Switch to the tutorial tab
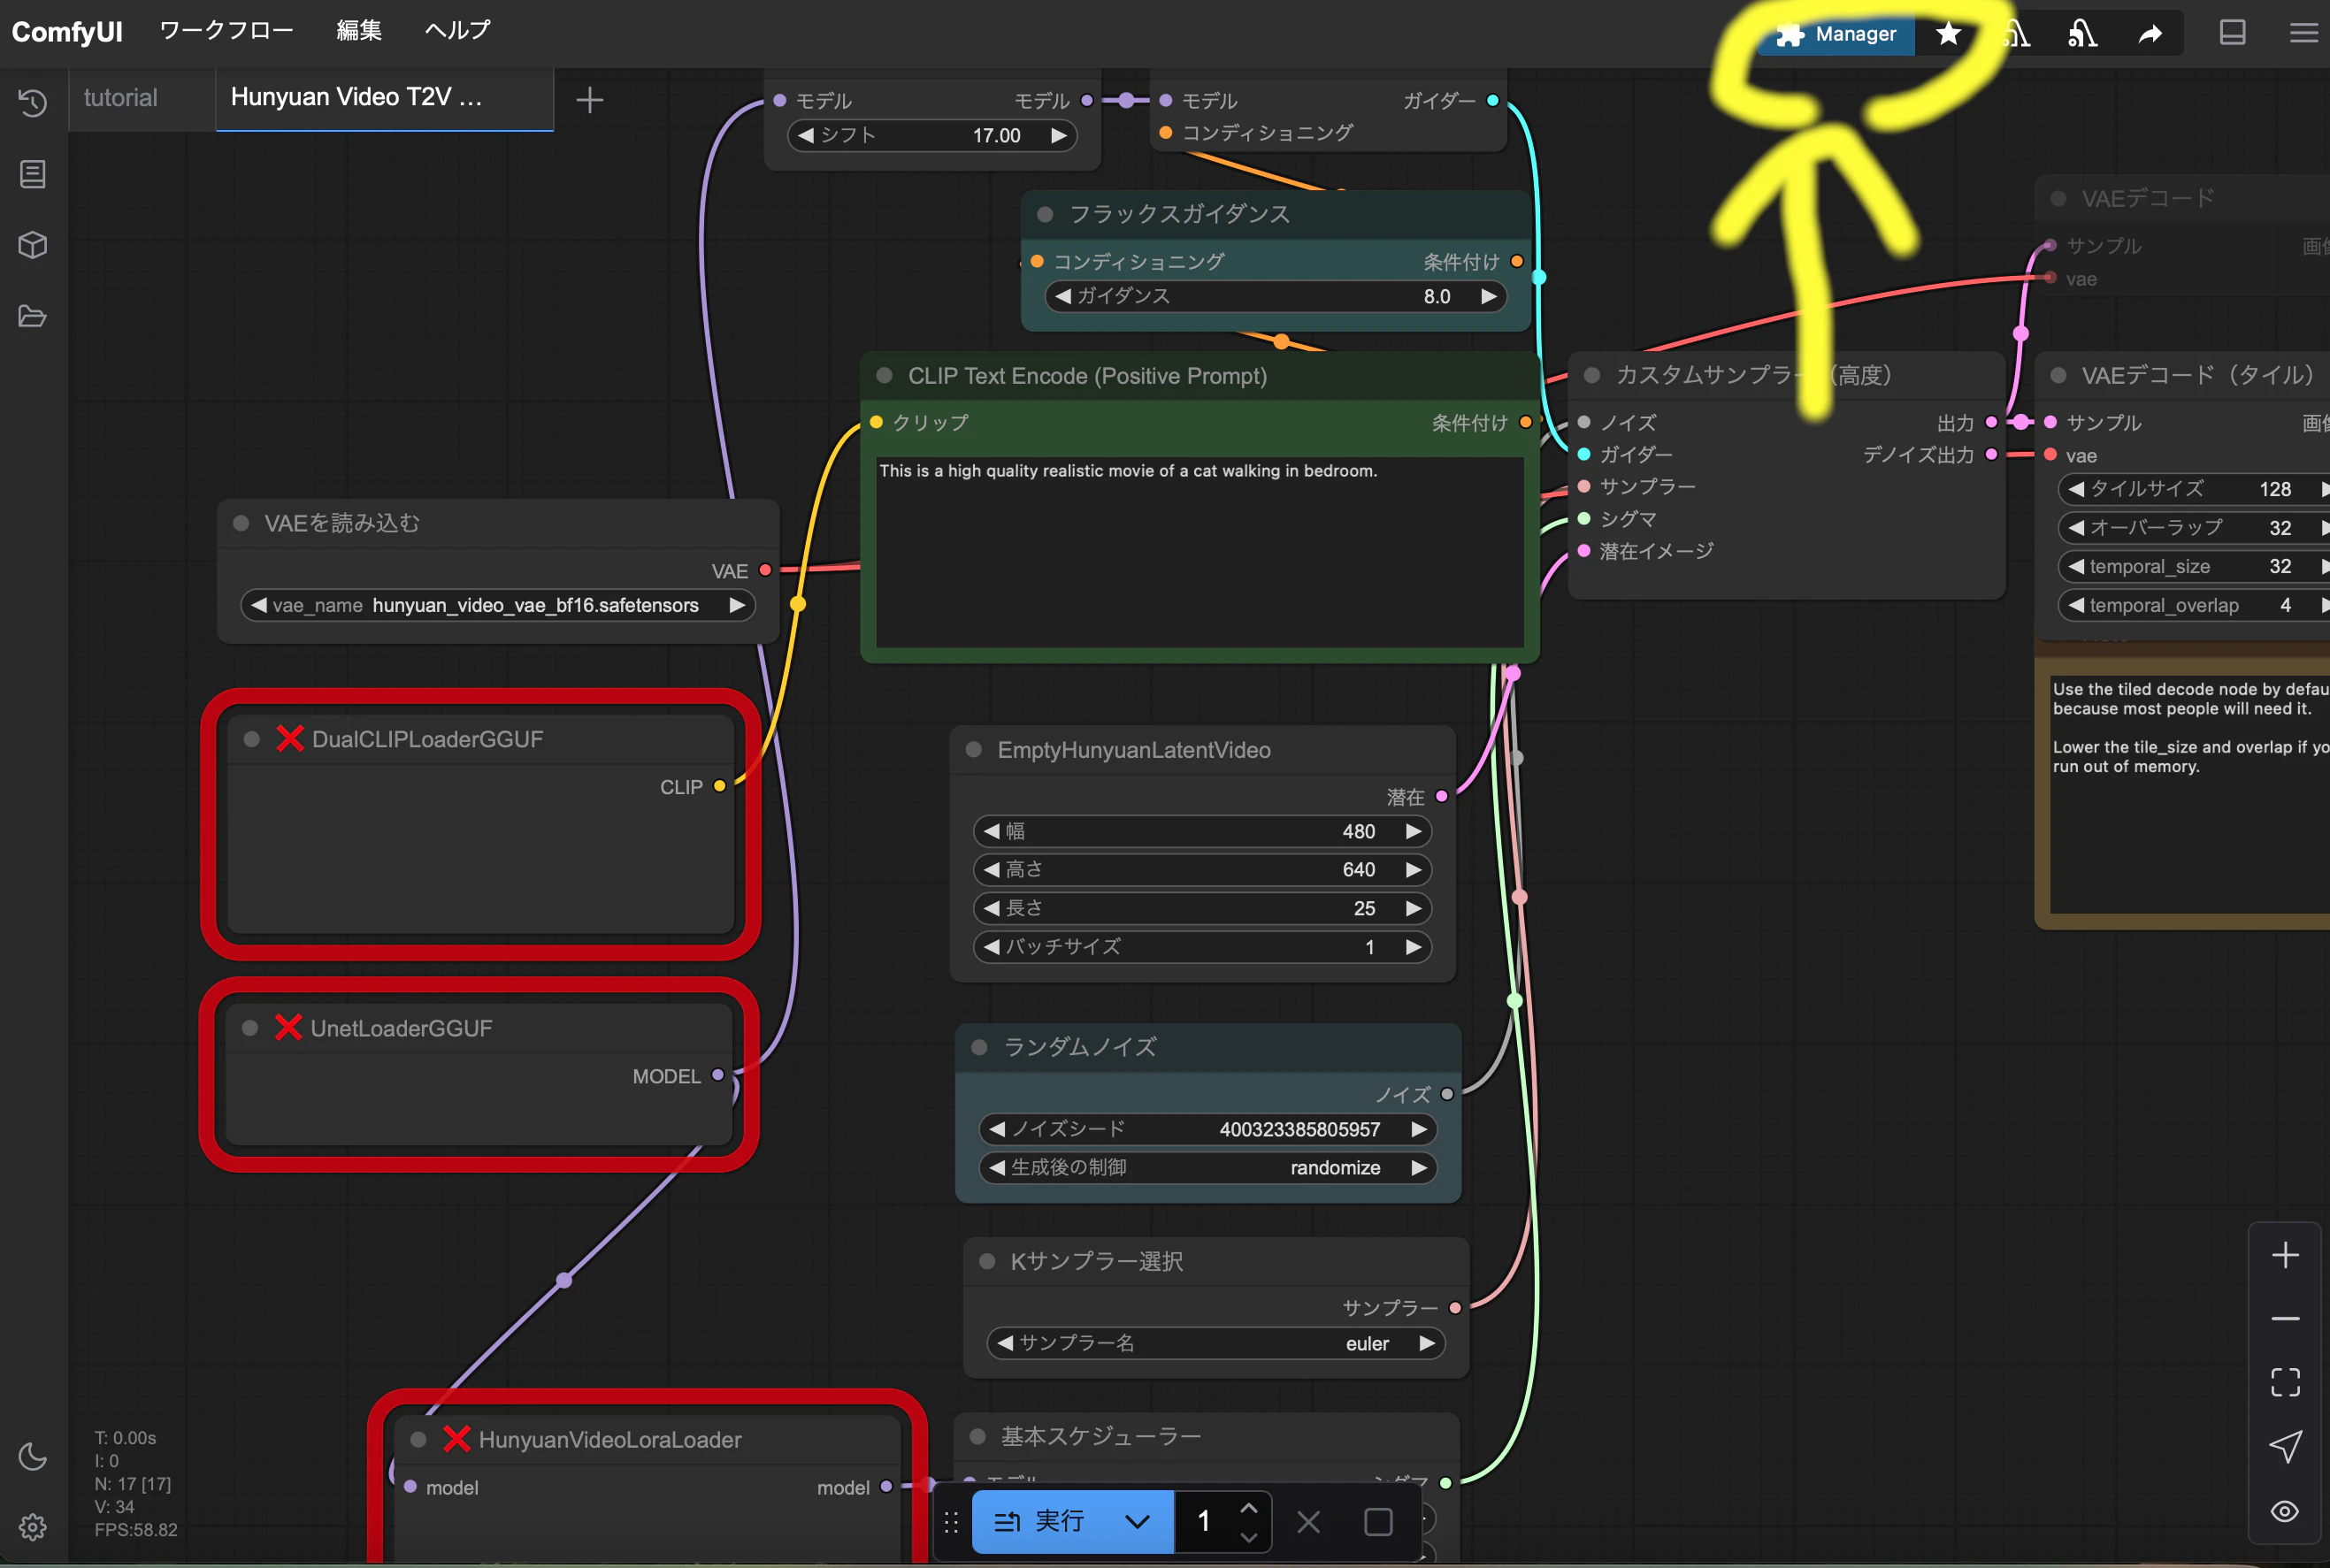 tap(121, 98)
